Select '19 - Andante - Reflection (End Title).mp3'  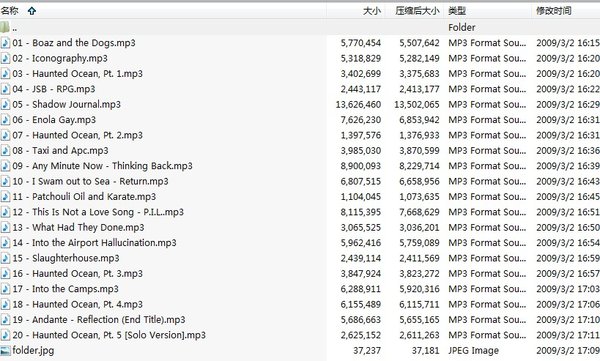click(x=99, y=320)
